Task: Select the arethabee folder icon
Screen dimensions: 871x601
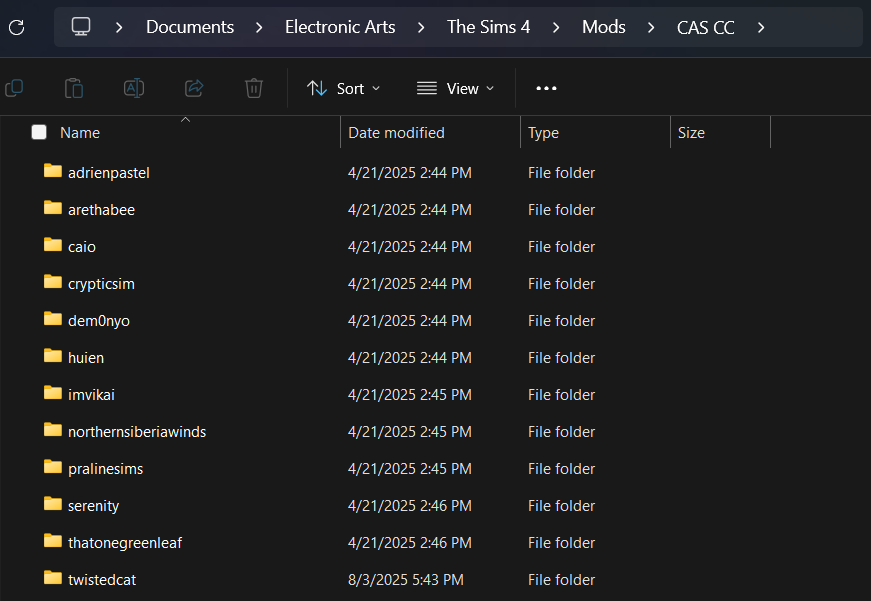Action: [x=53, y=208]
